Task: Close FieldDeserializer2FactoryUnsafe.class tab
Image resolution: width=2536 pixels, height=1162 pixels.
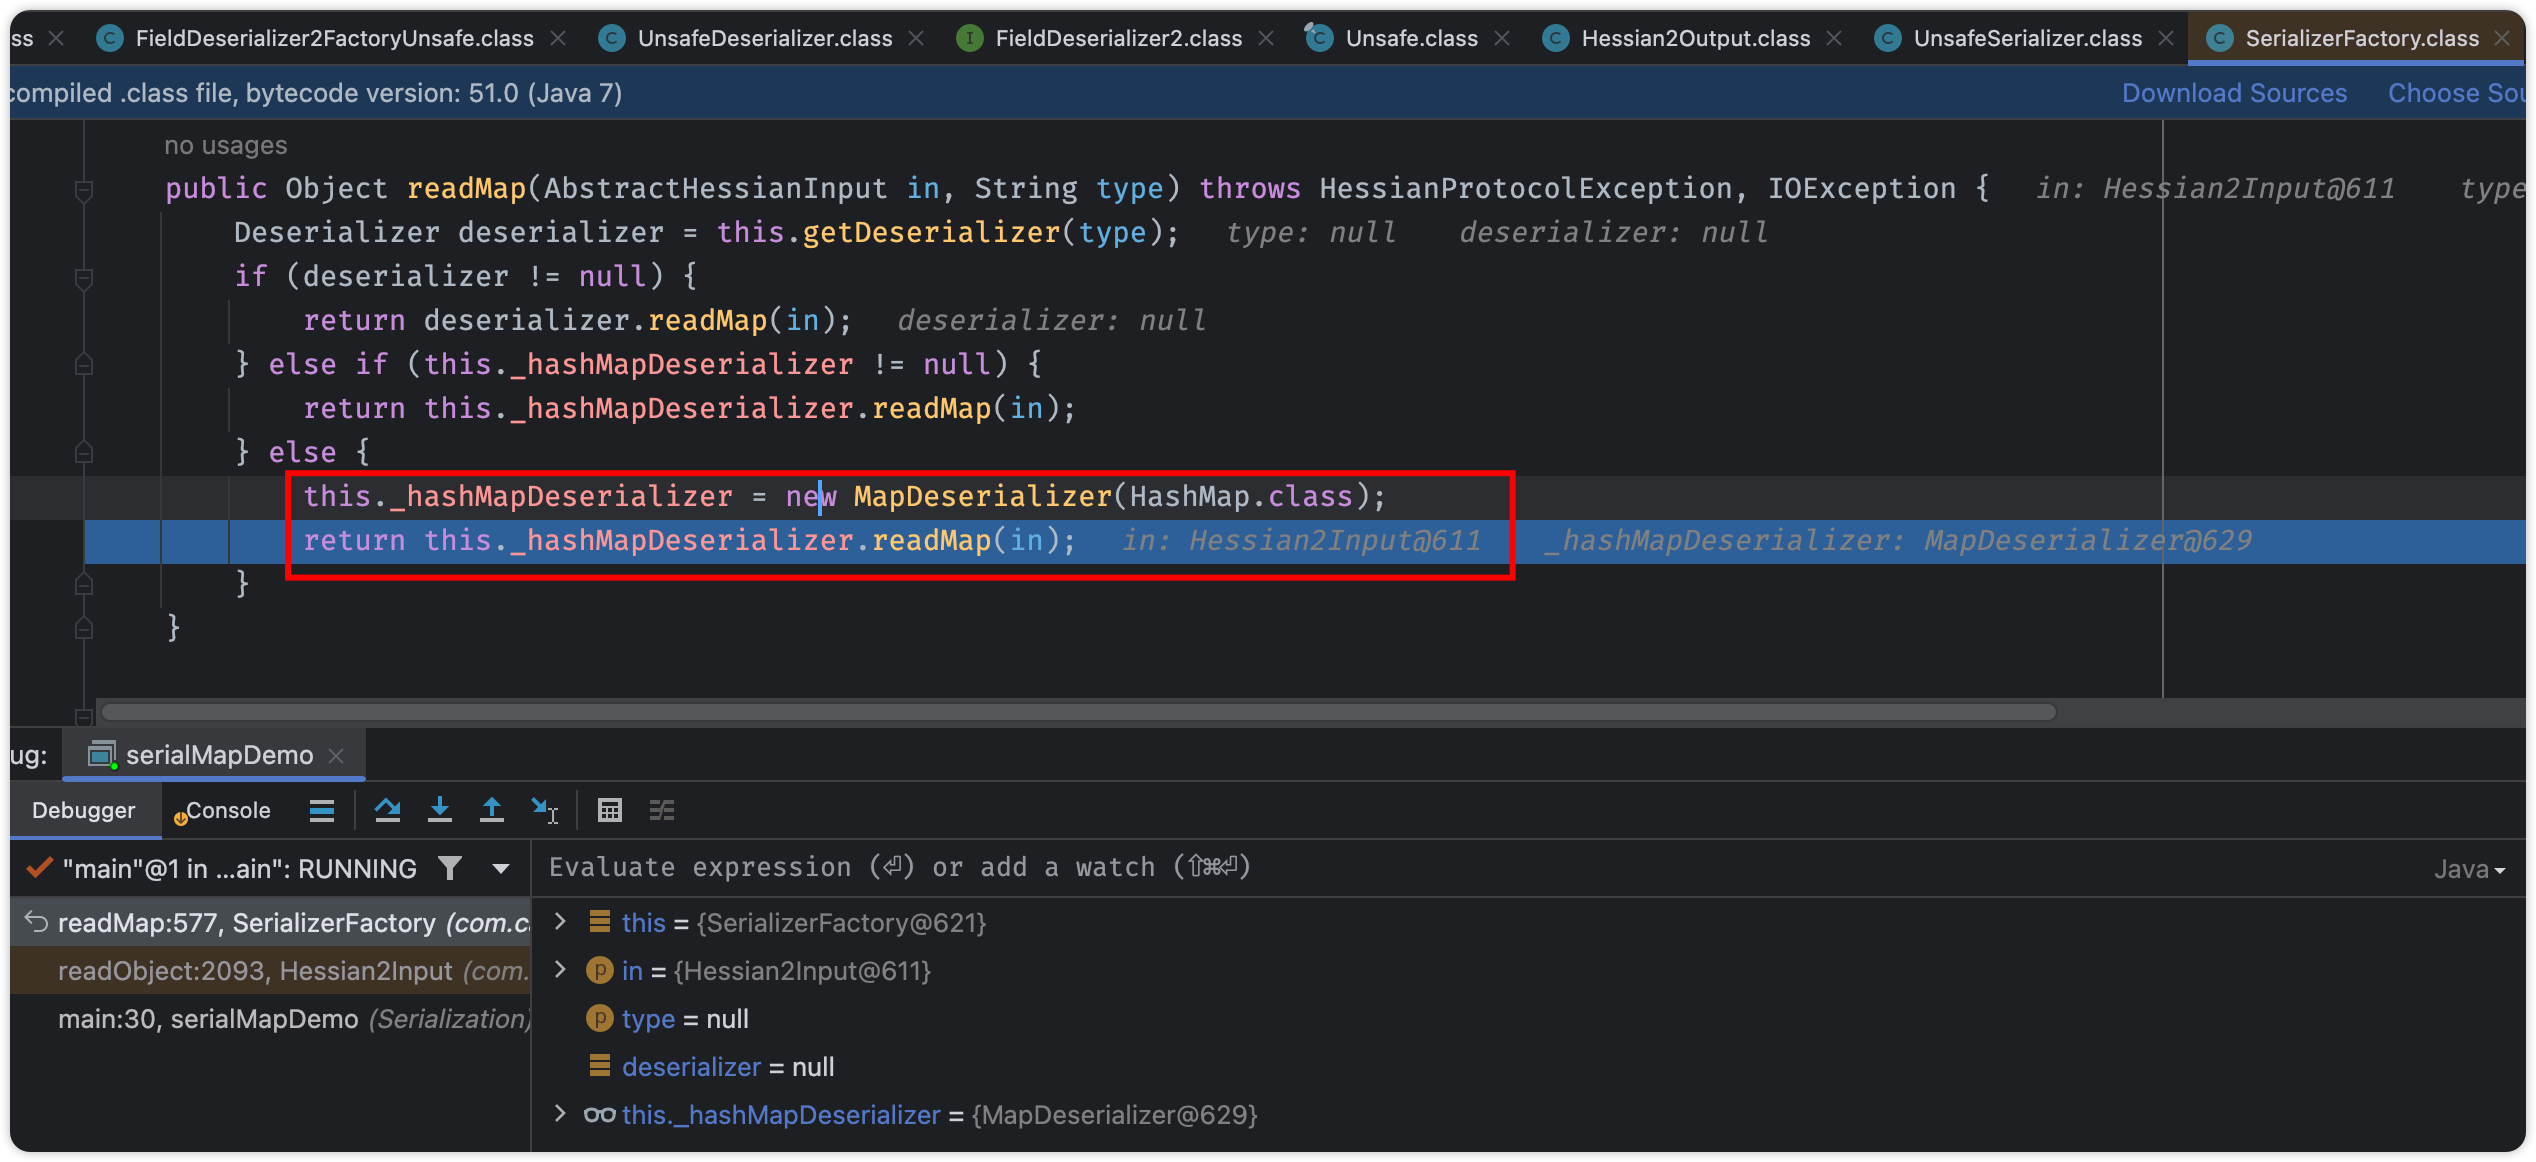Action: 558,38
